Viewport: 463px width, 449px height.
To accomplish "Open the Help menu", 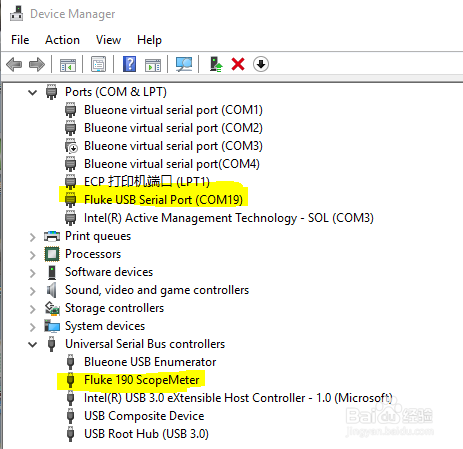I will pos(149,40).
